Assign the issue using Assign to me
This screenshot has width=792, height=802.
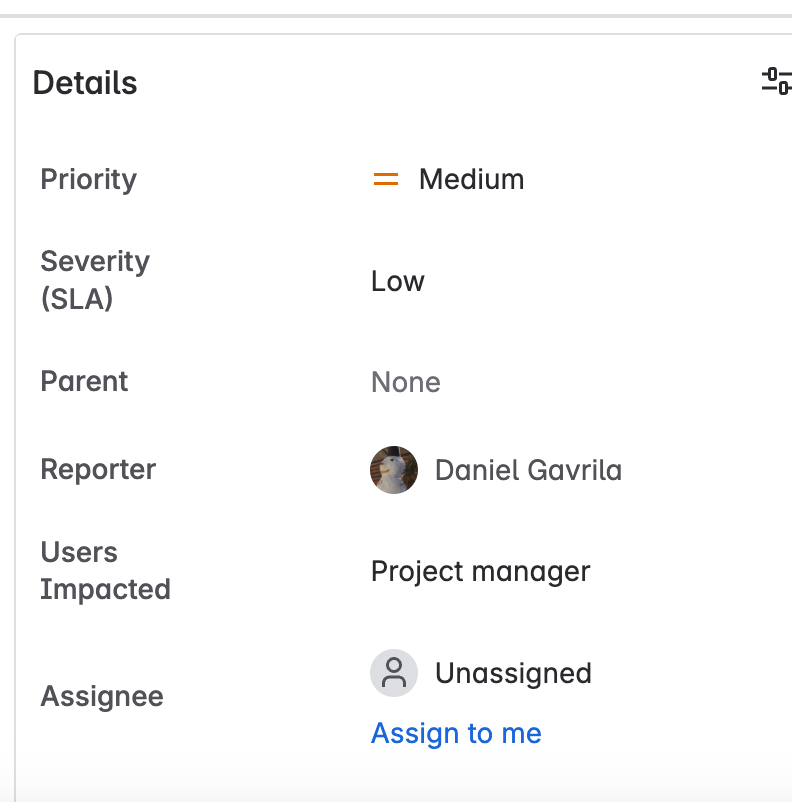(456, 733)
